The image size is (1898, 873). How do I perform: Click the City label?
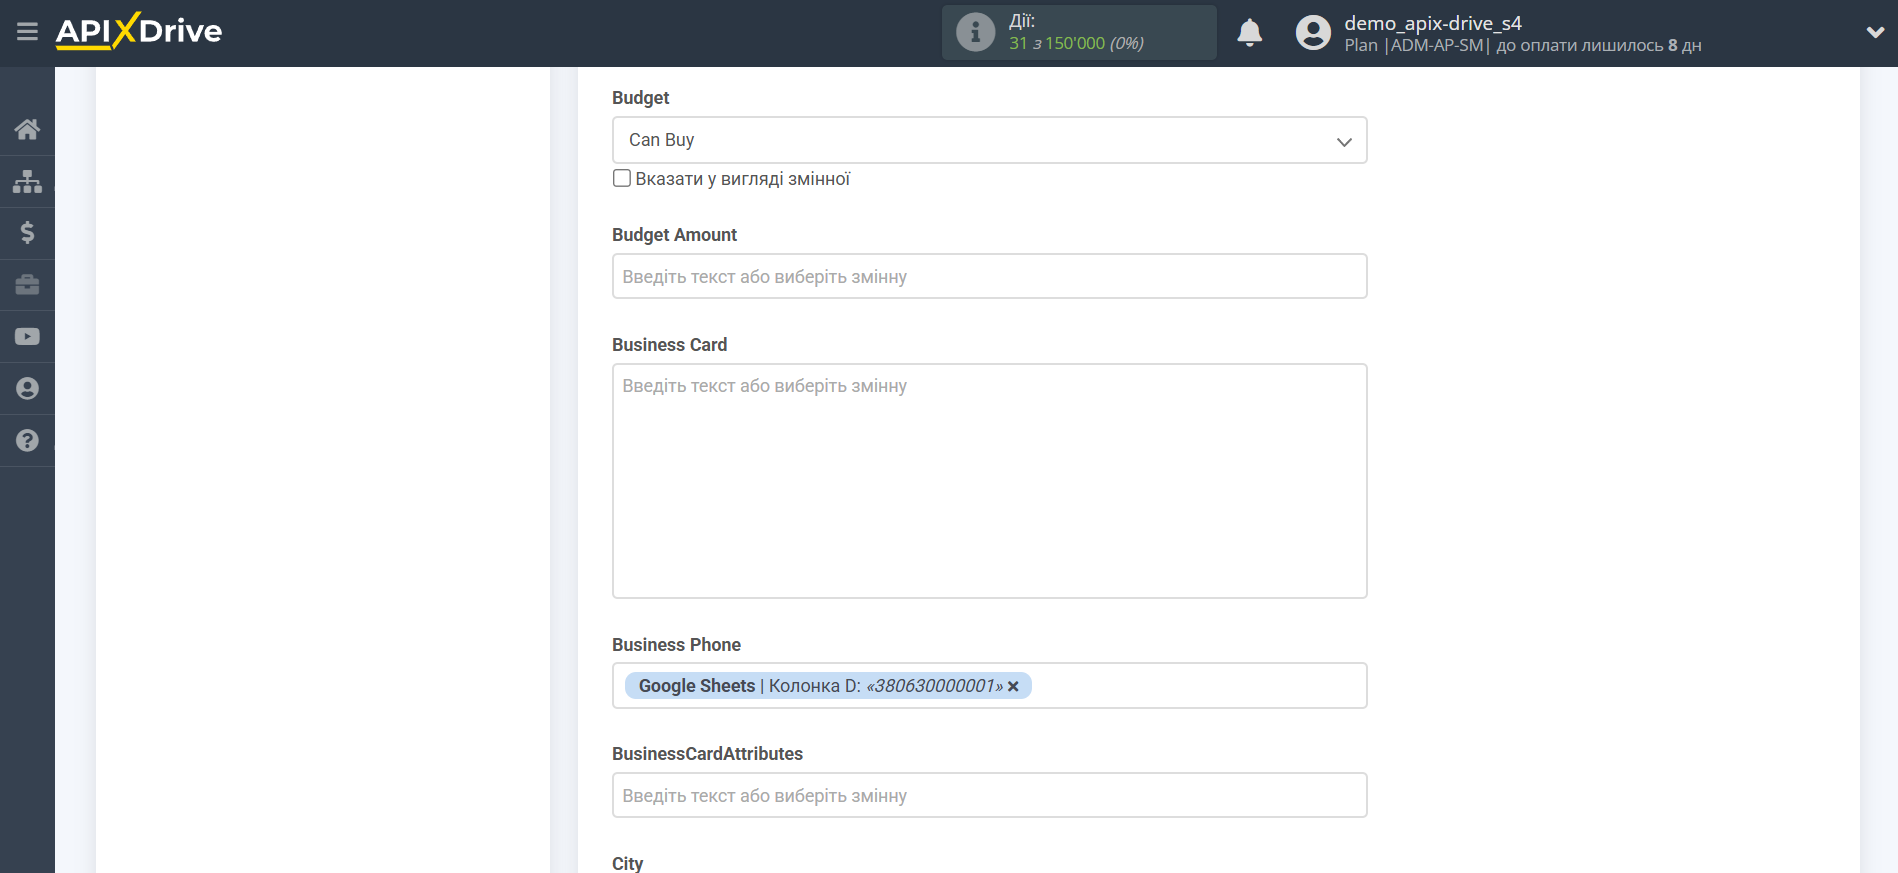pos(627,863)
